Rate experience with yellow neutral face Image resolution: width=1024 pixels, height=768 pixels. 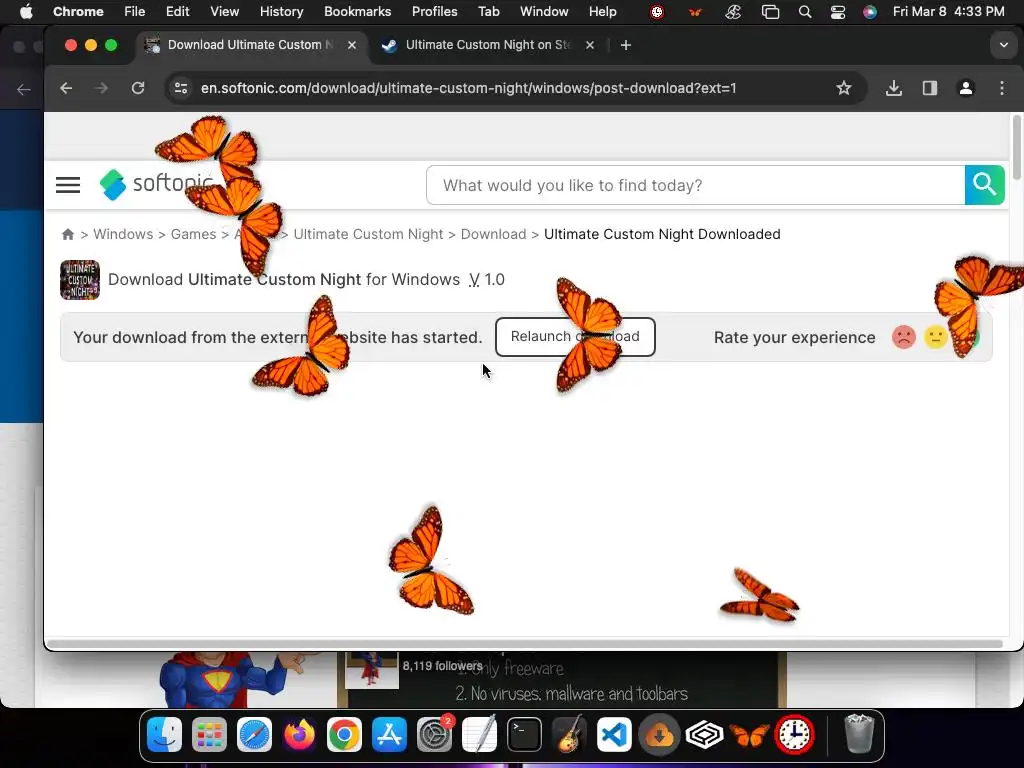935,337
